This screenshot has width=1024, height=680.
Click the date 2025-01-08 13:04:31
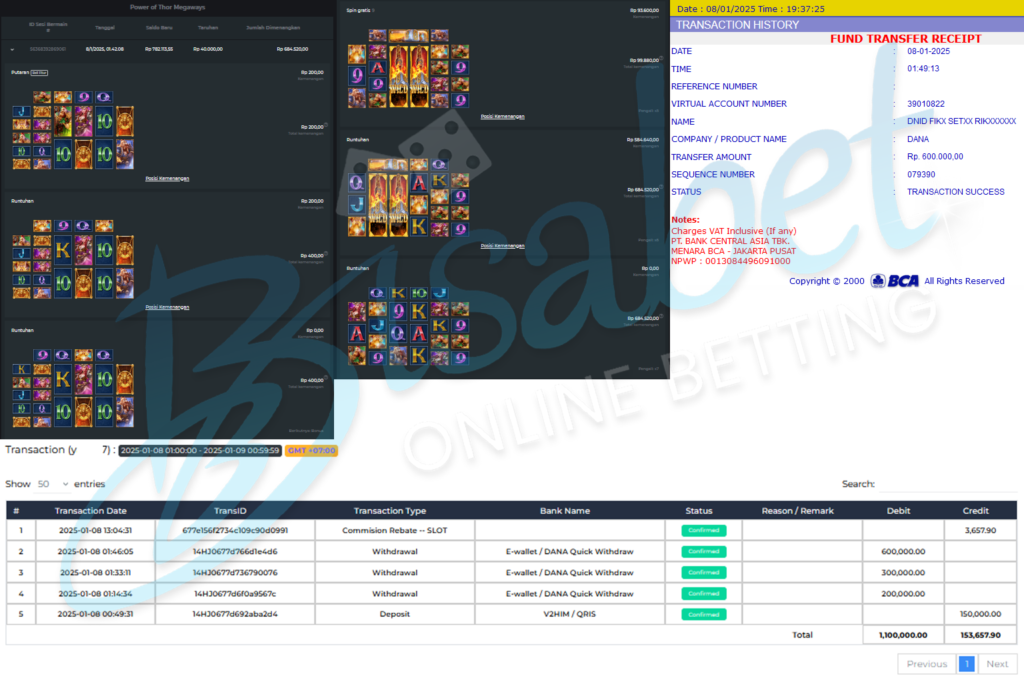tap(95, 530)
